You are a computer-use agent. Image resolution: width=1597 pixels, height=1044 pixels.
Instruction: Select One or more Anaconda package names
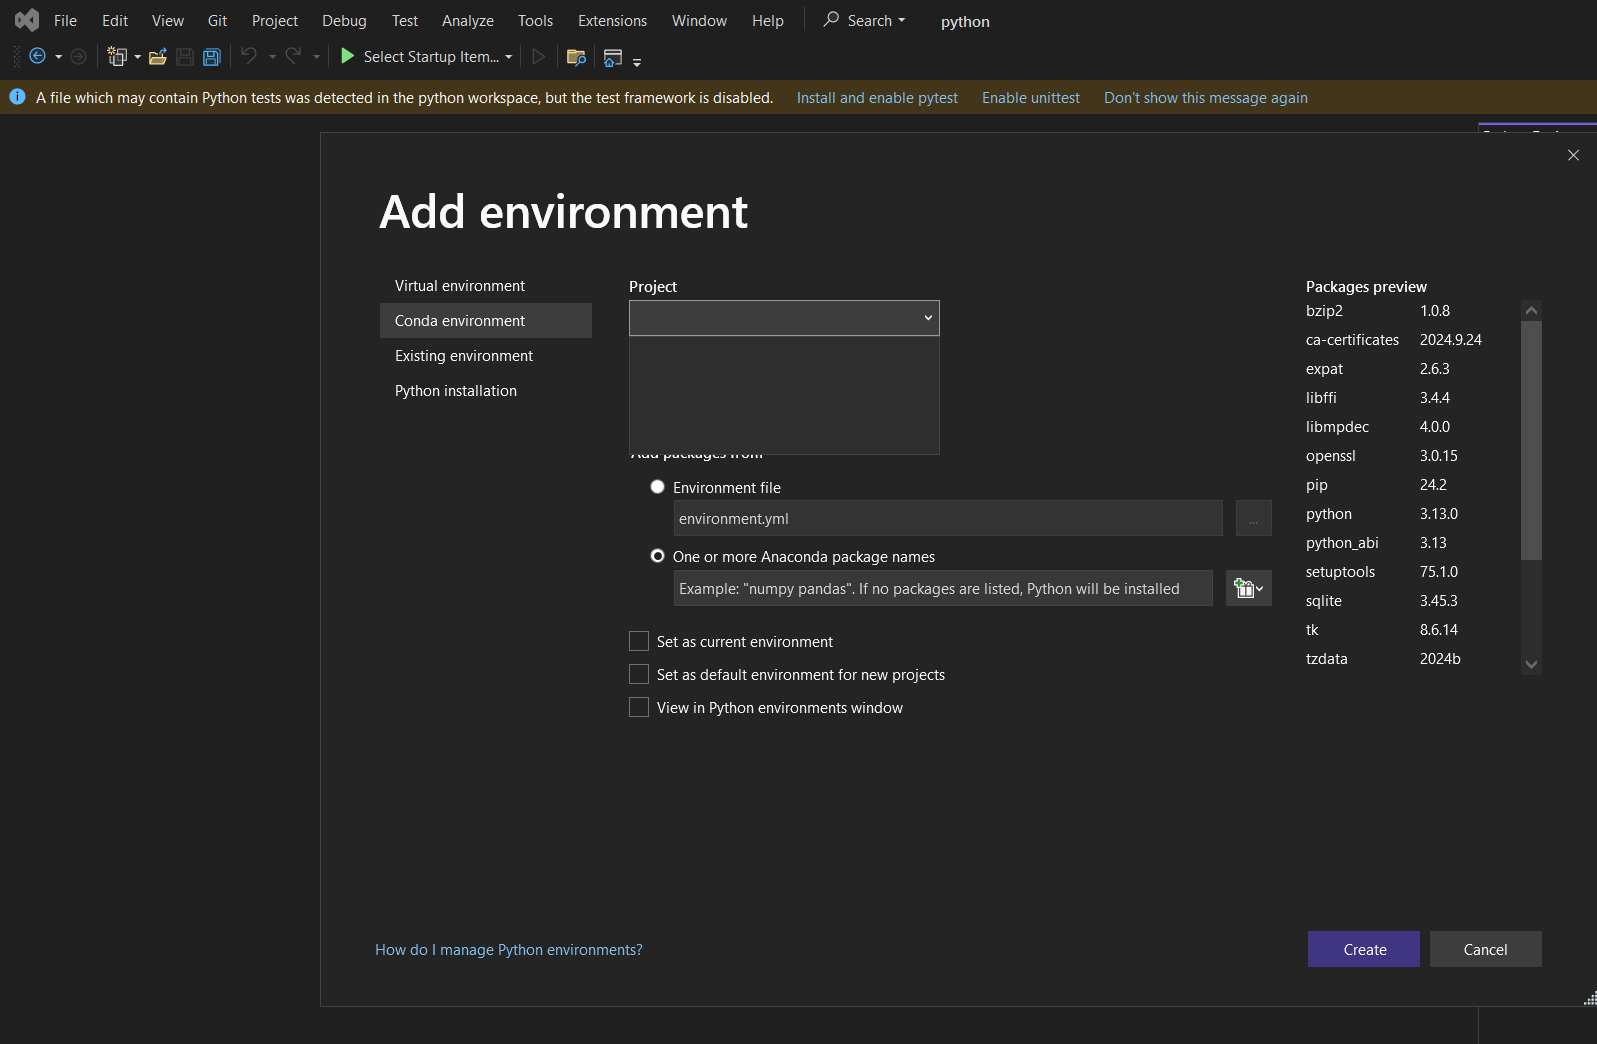[657, 556]
